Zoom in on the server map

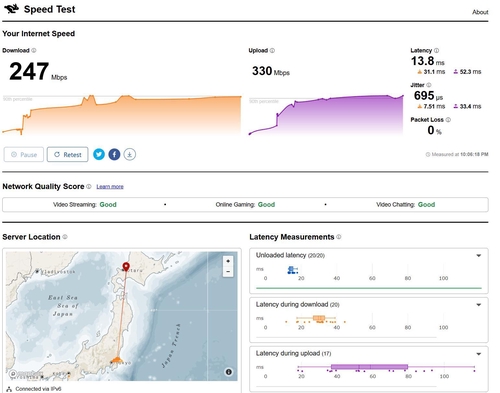tap(228, 261)
